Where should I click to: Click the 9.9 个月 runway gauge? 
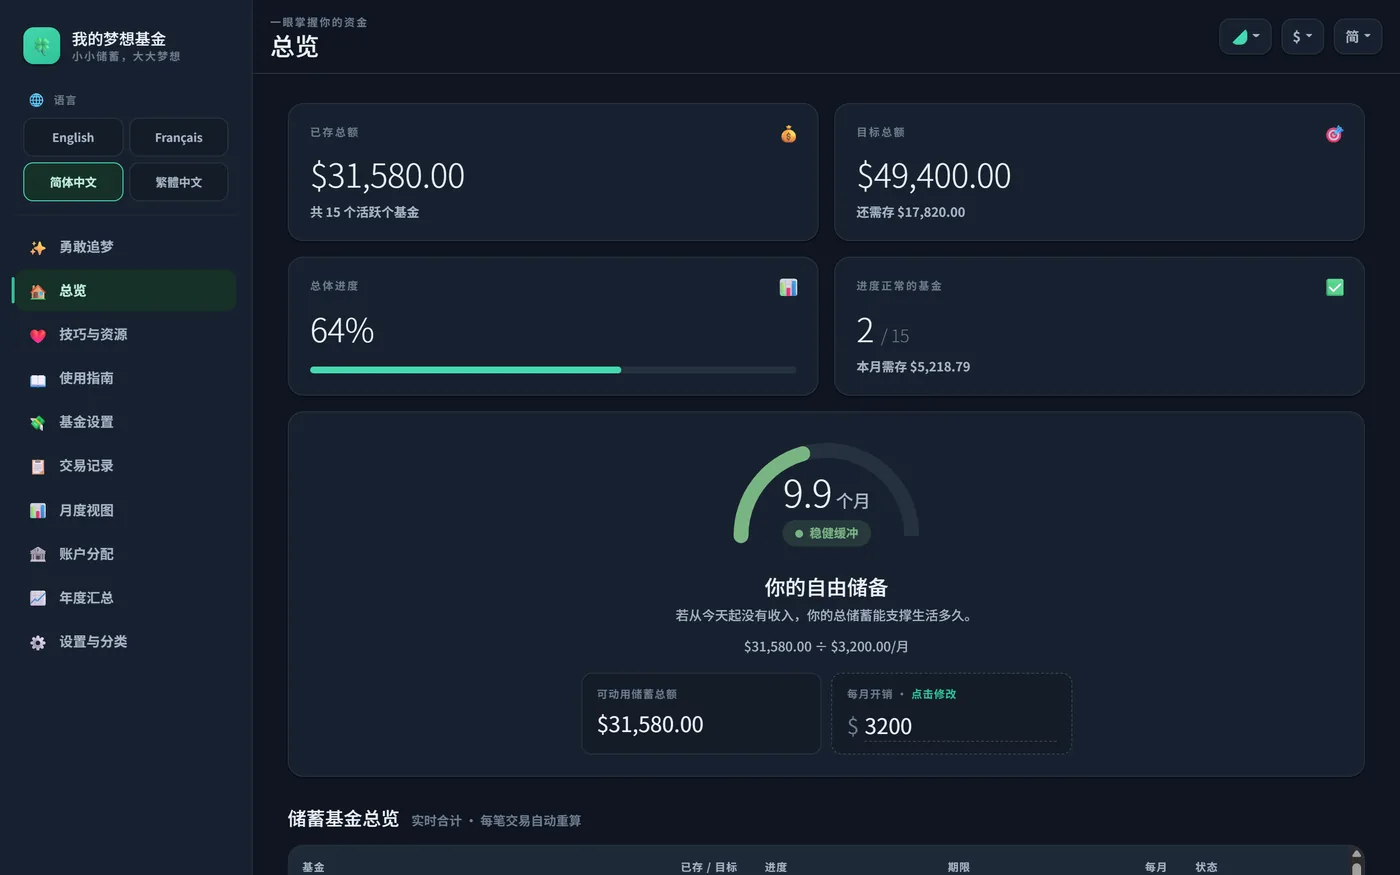(826, 493)
